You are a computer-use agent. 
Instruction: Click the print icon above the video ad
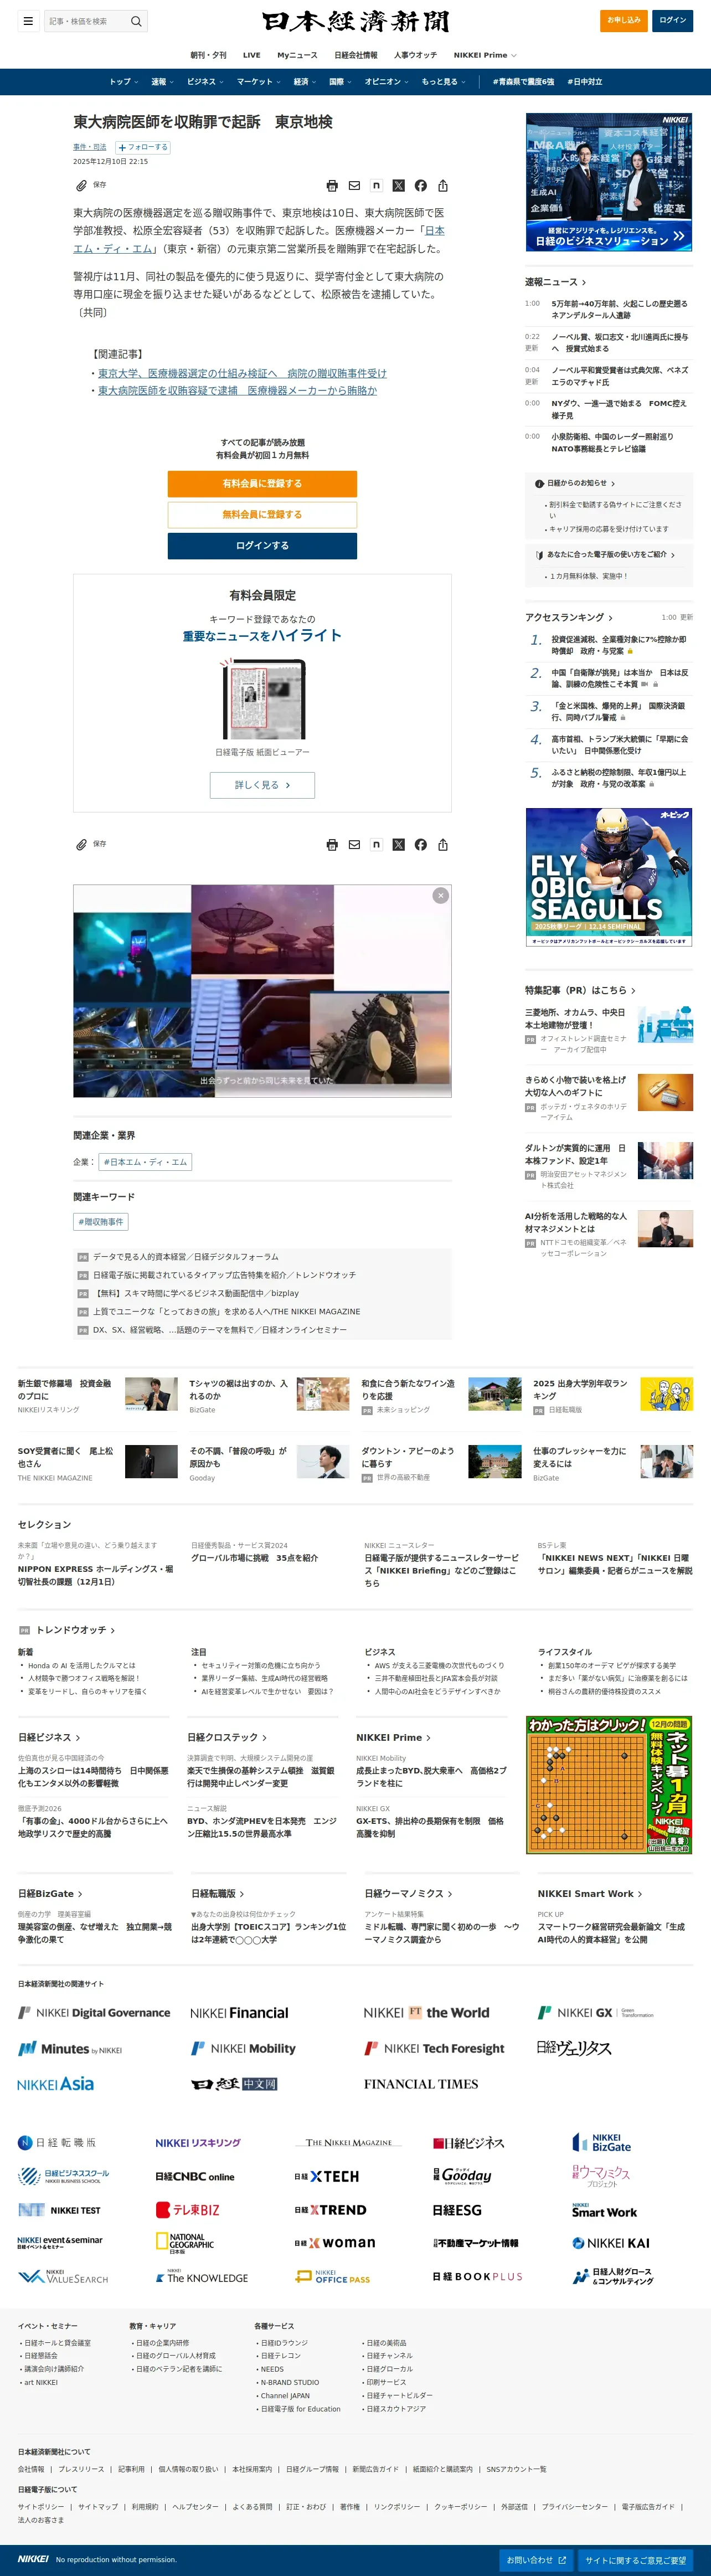tap(332, 845)
